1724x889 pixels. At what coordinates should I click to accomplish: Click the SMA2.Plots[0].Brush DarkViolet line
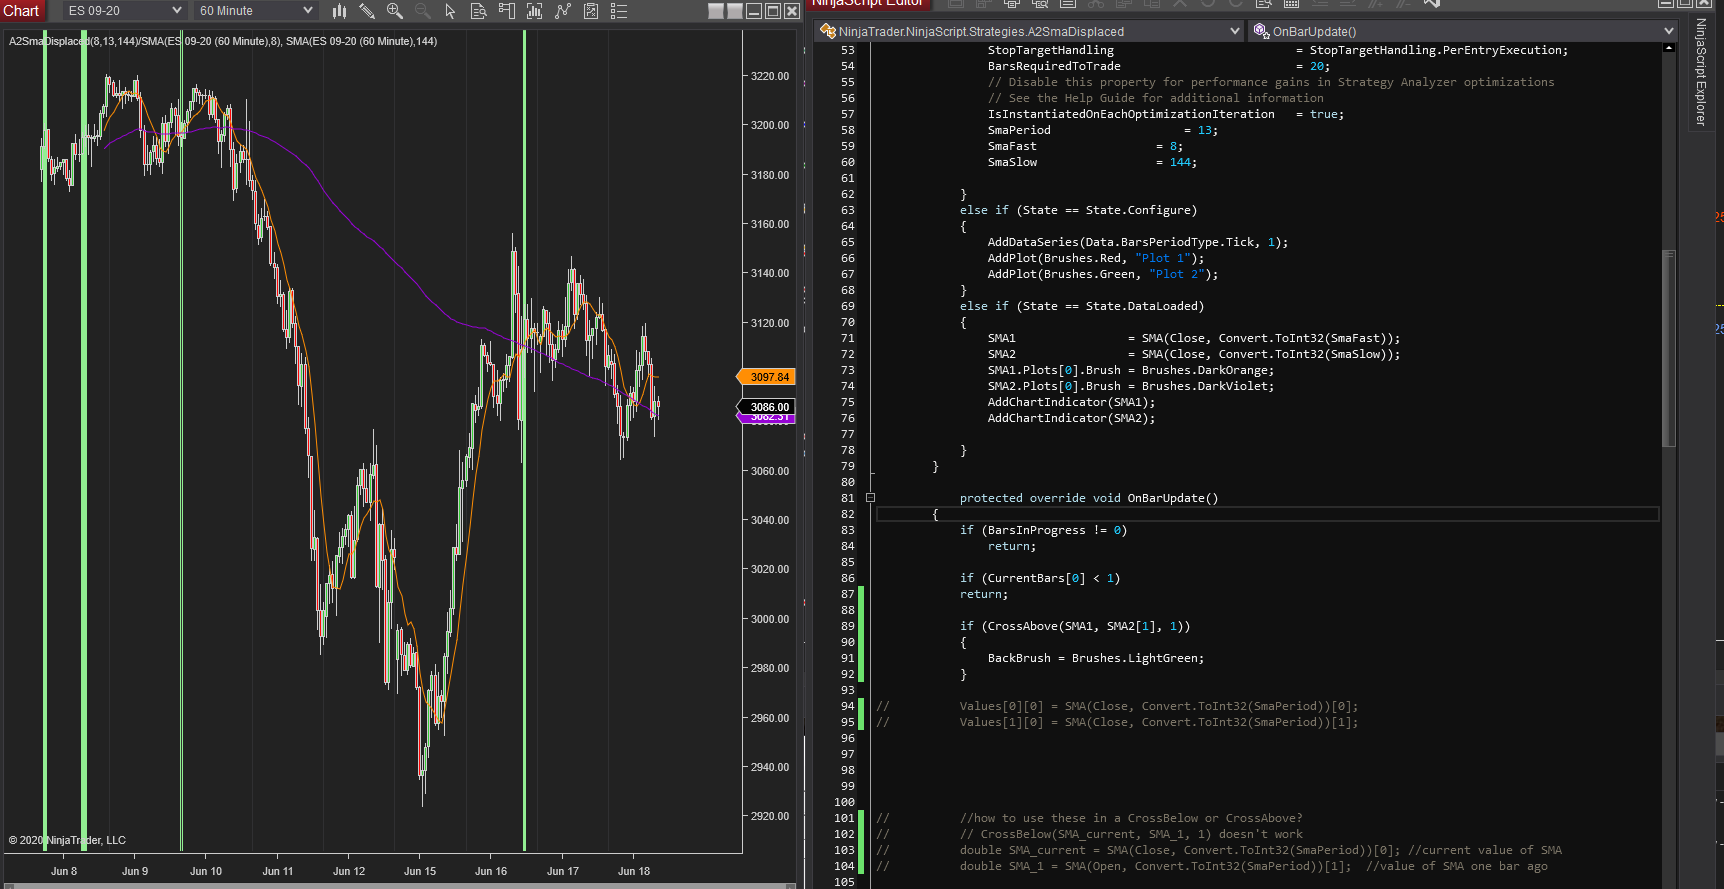1131,386
